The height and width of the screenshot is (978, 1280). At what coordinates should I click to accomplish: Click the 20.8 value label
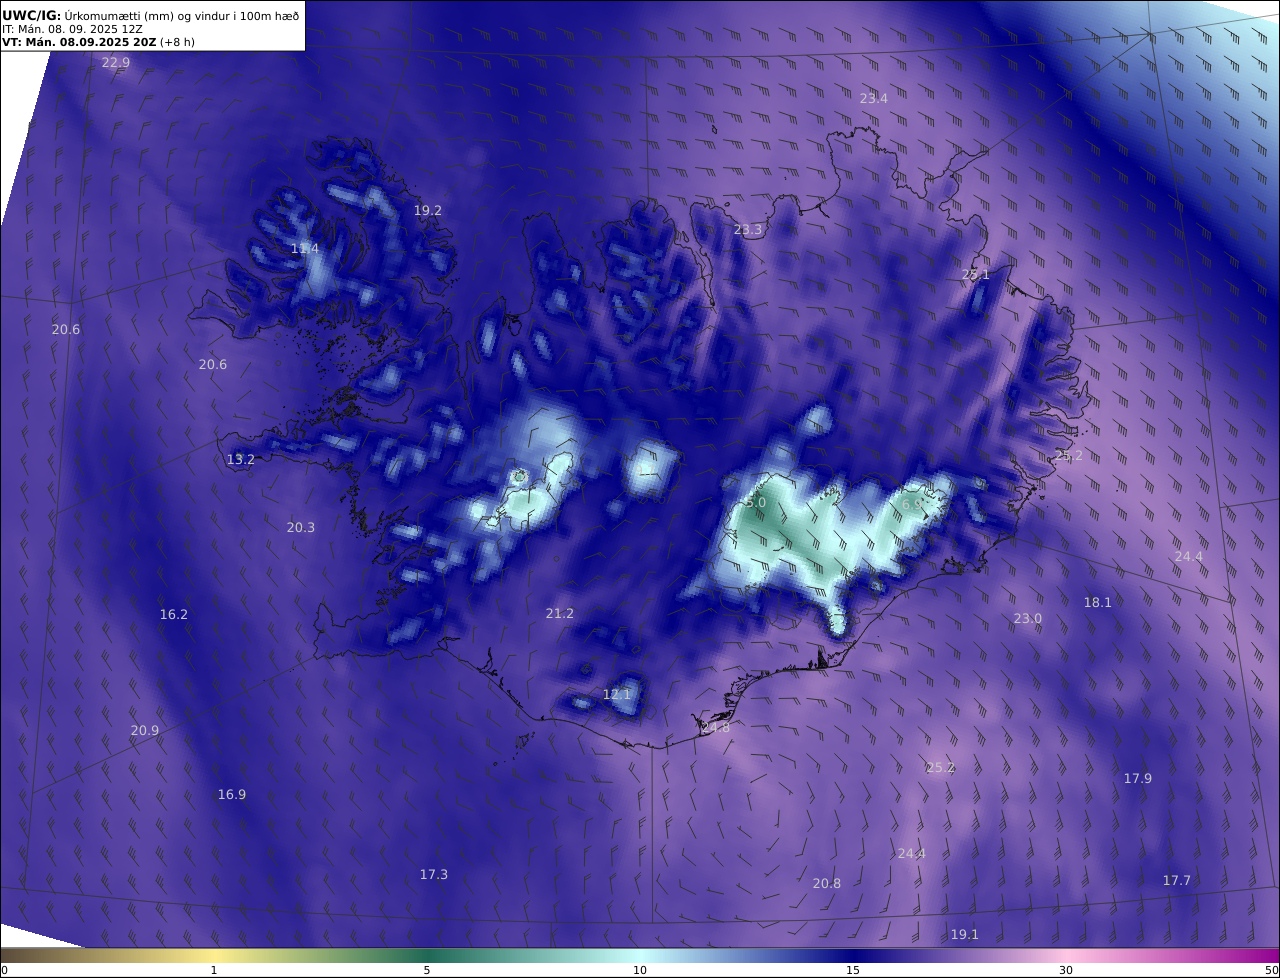point(827,883)
